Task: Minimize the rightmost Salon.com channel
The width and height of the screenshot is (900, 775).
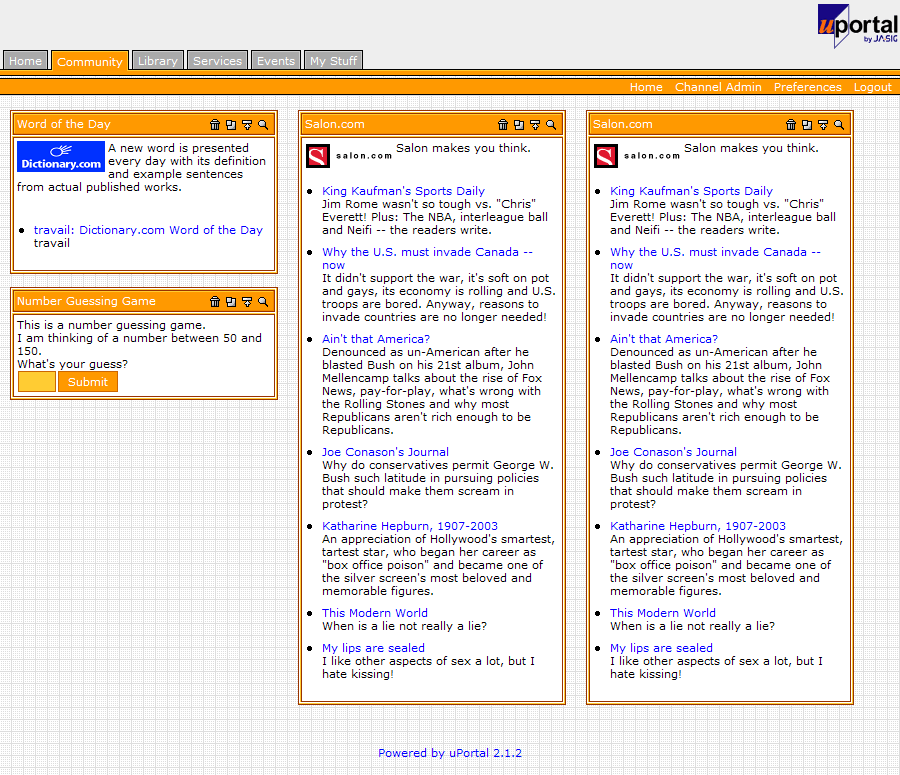Action: click(823, 125)
